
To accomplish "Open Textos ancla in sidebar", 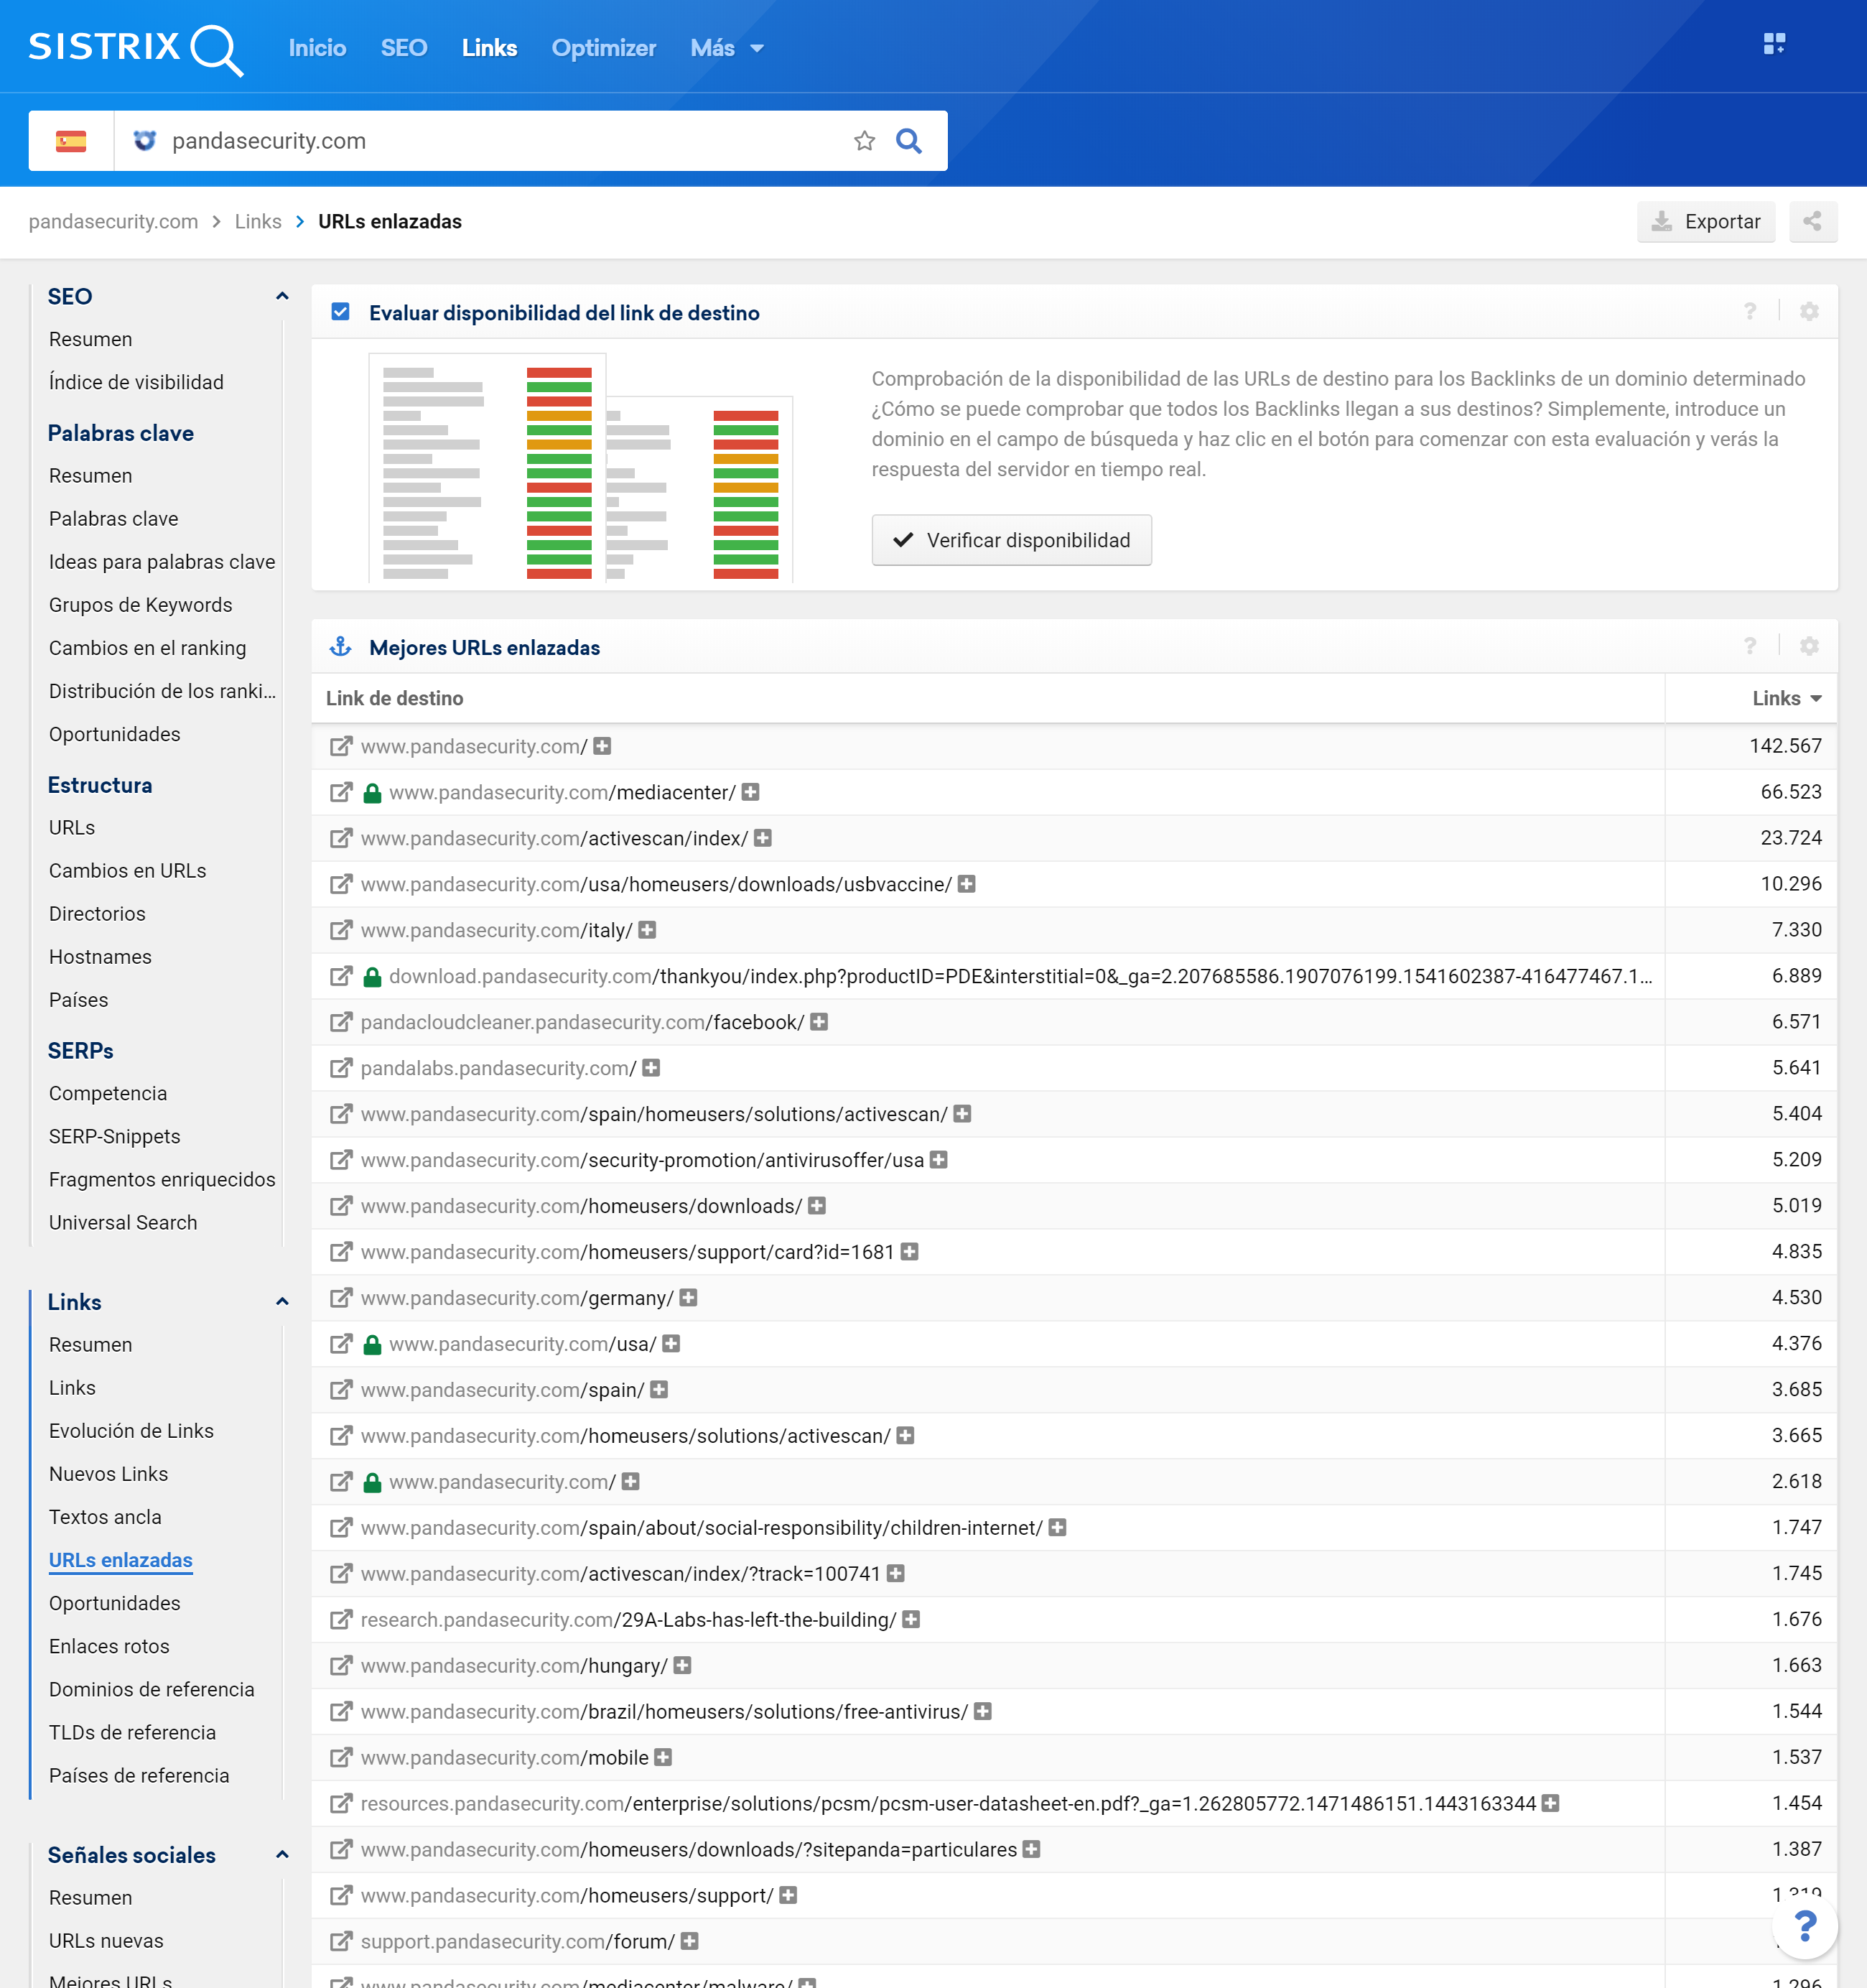I will click(x=105, y=1517).
